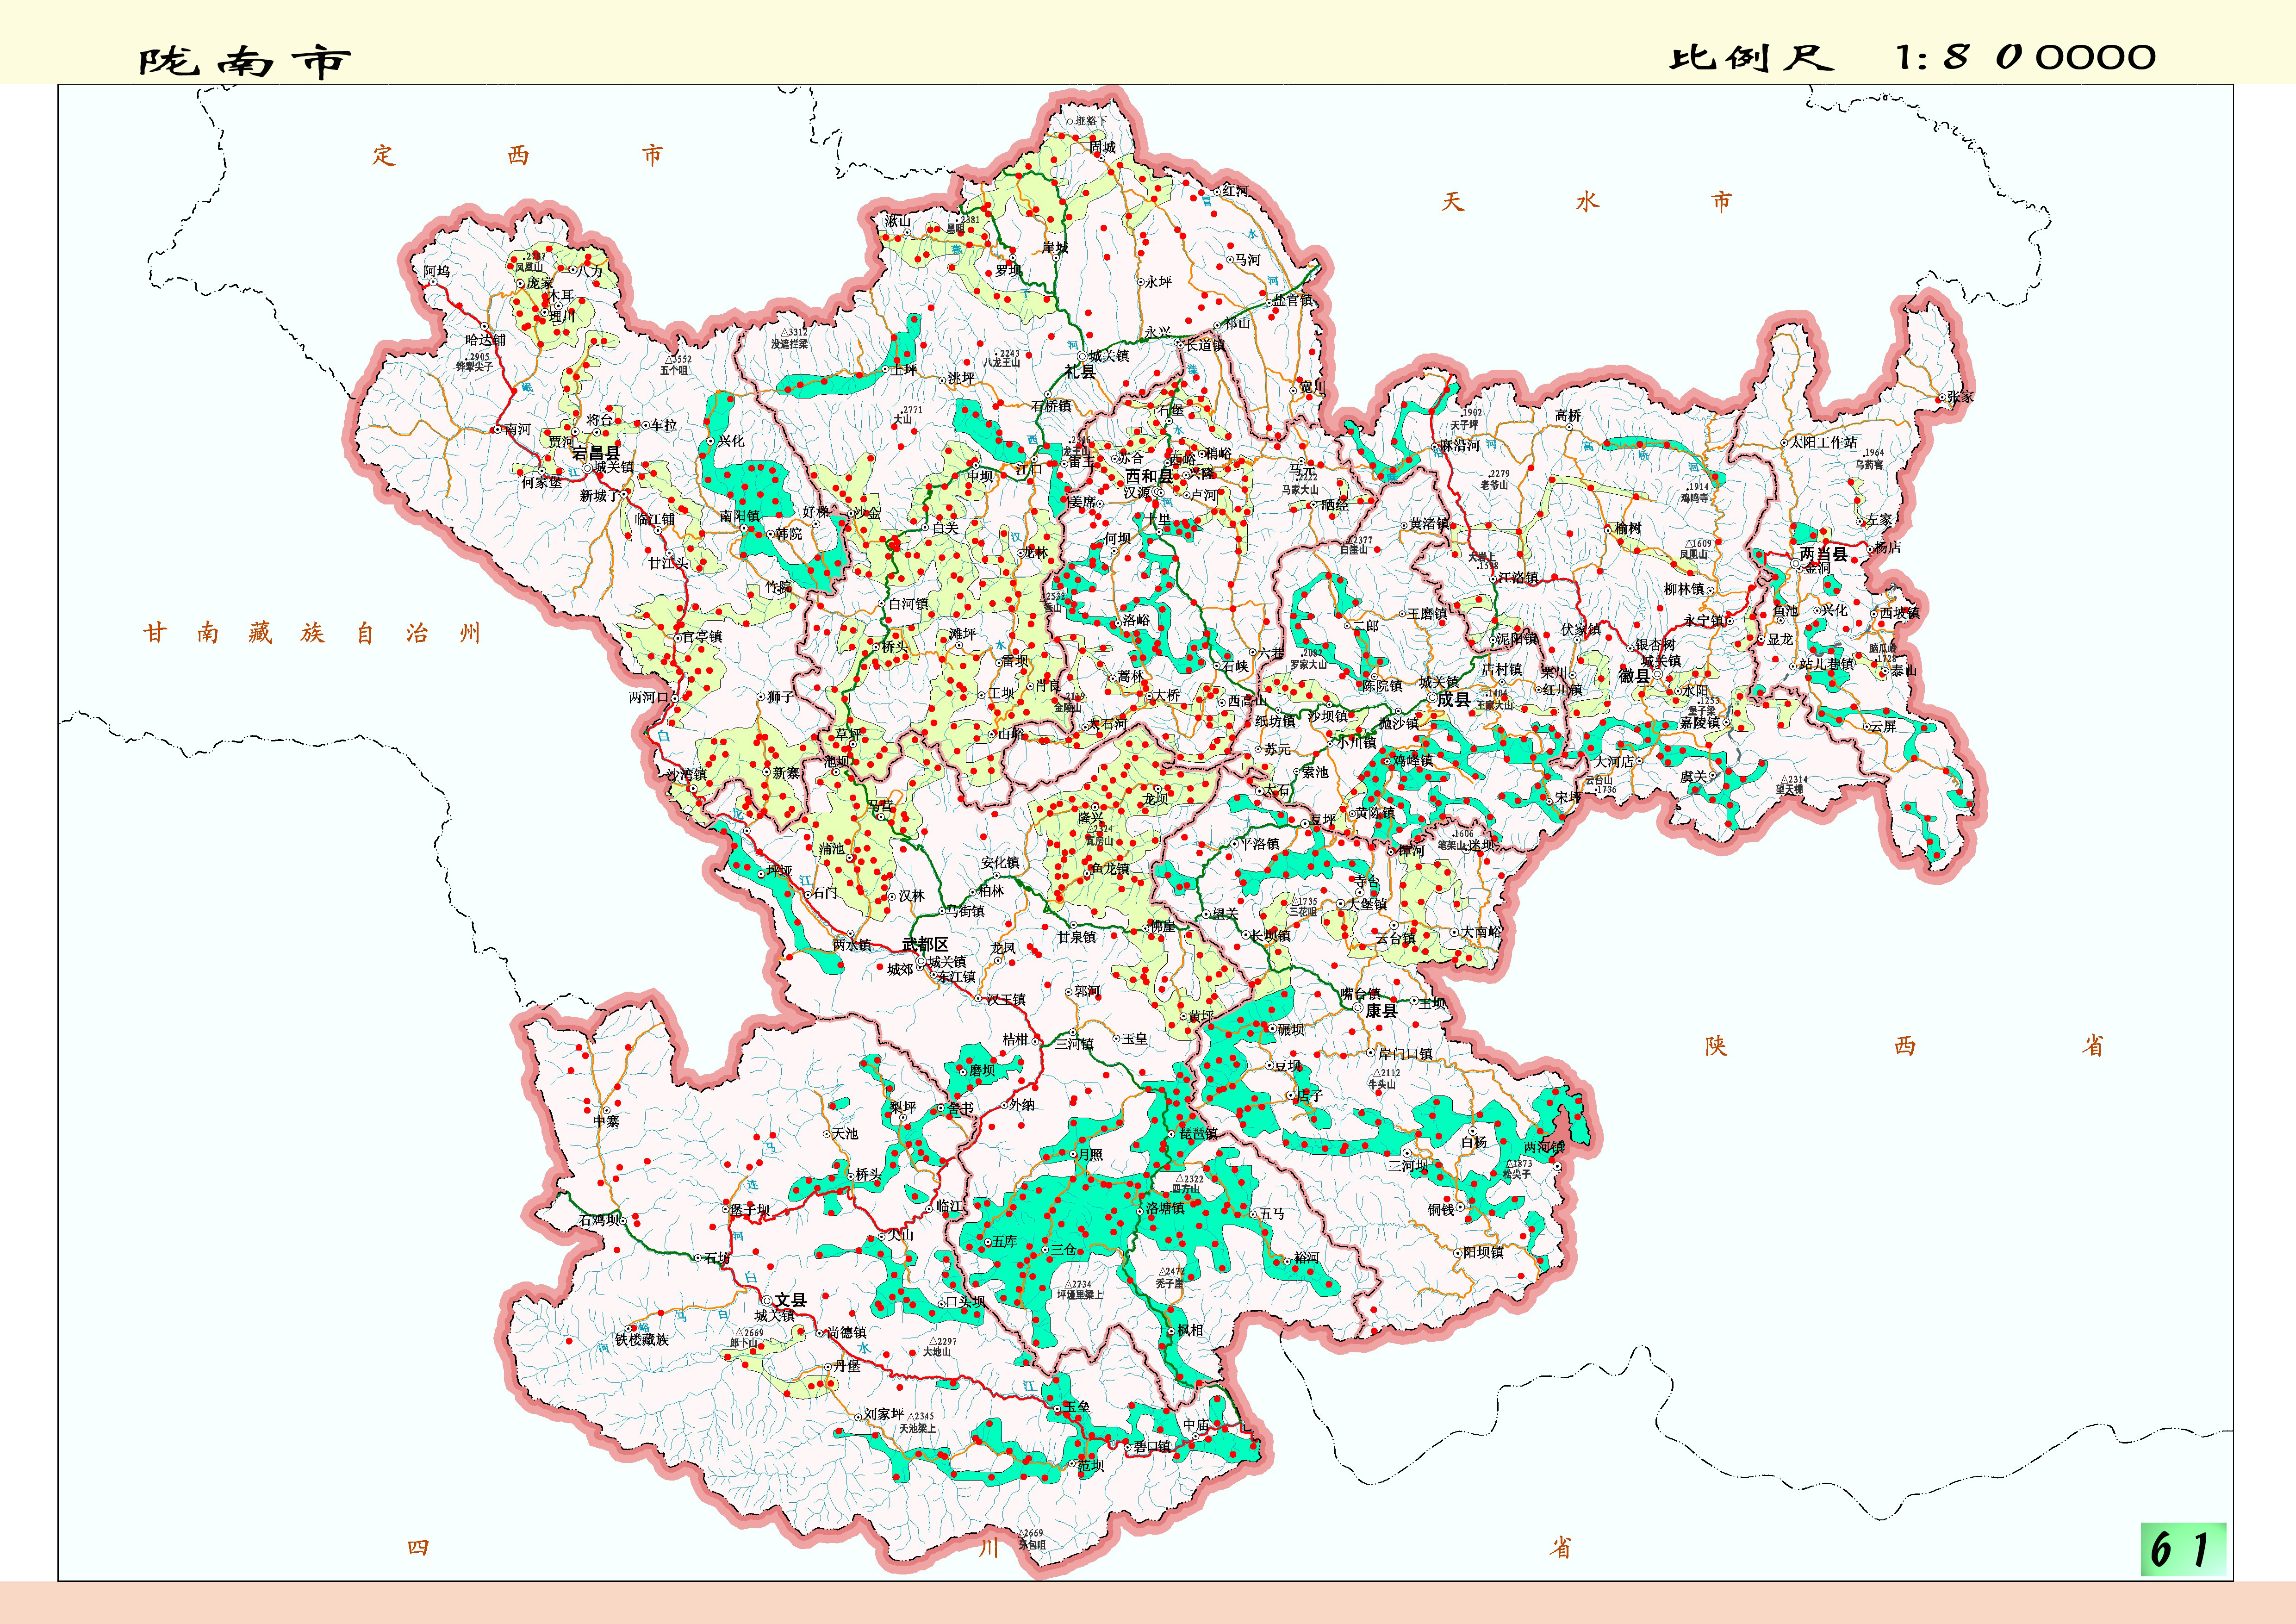This screenshot has height=1624, width=2296.
Task: Click the 刘家坪 place label
Action: (x=884, y=1414)
